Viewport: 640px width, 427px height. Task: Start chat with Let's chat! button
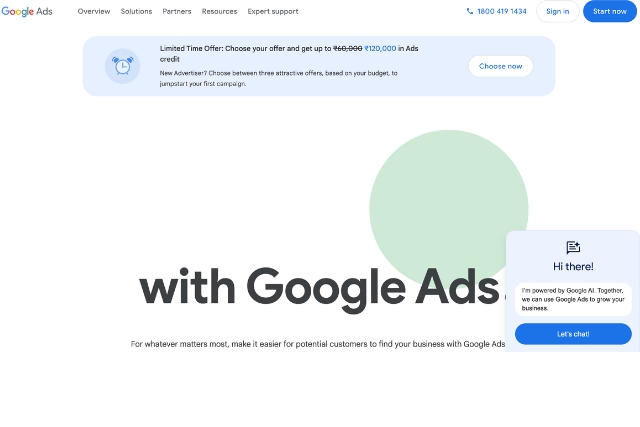573,334
